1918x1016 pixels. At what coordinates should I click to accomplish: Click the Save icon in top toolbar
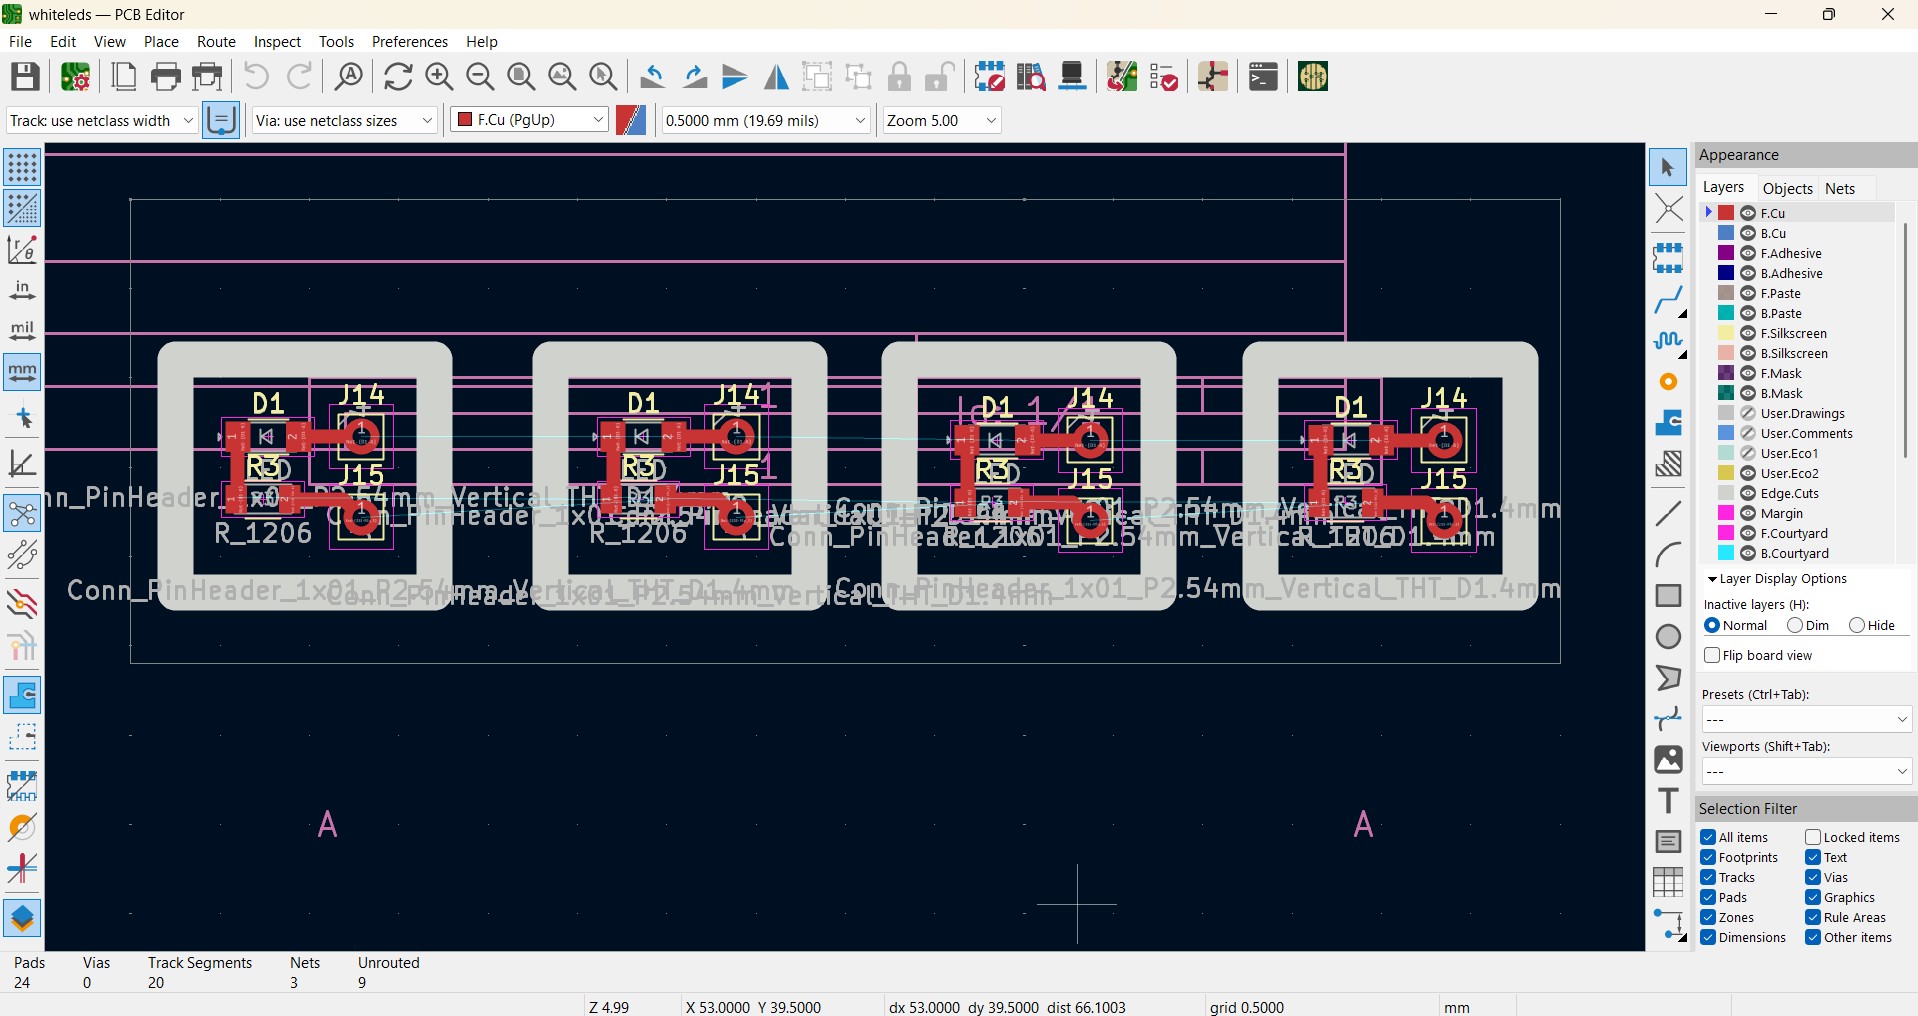(25, 77)
